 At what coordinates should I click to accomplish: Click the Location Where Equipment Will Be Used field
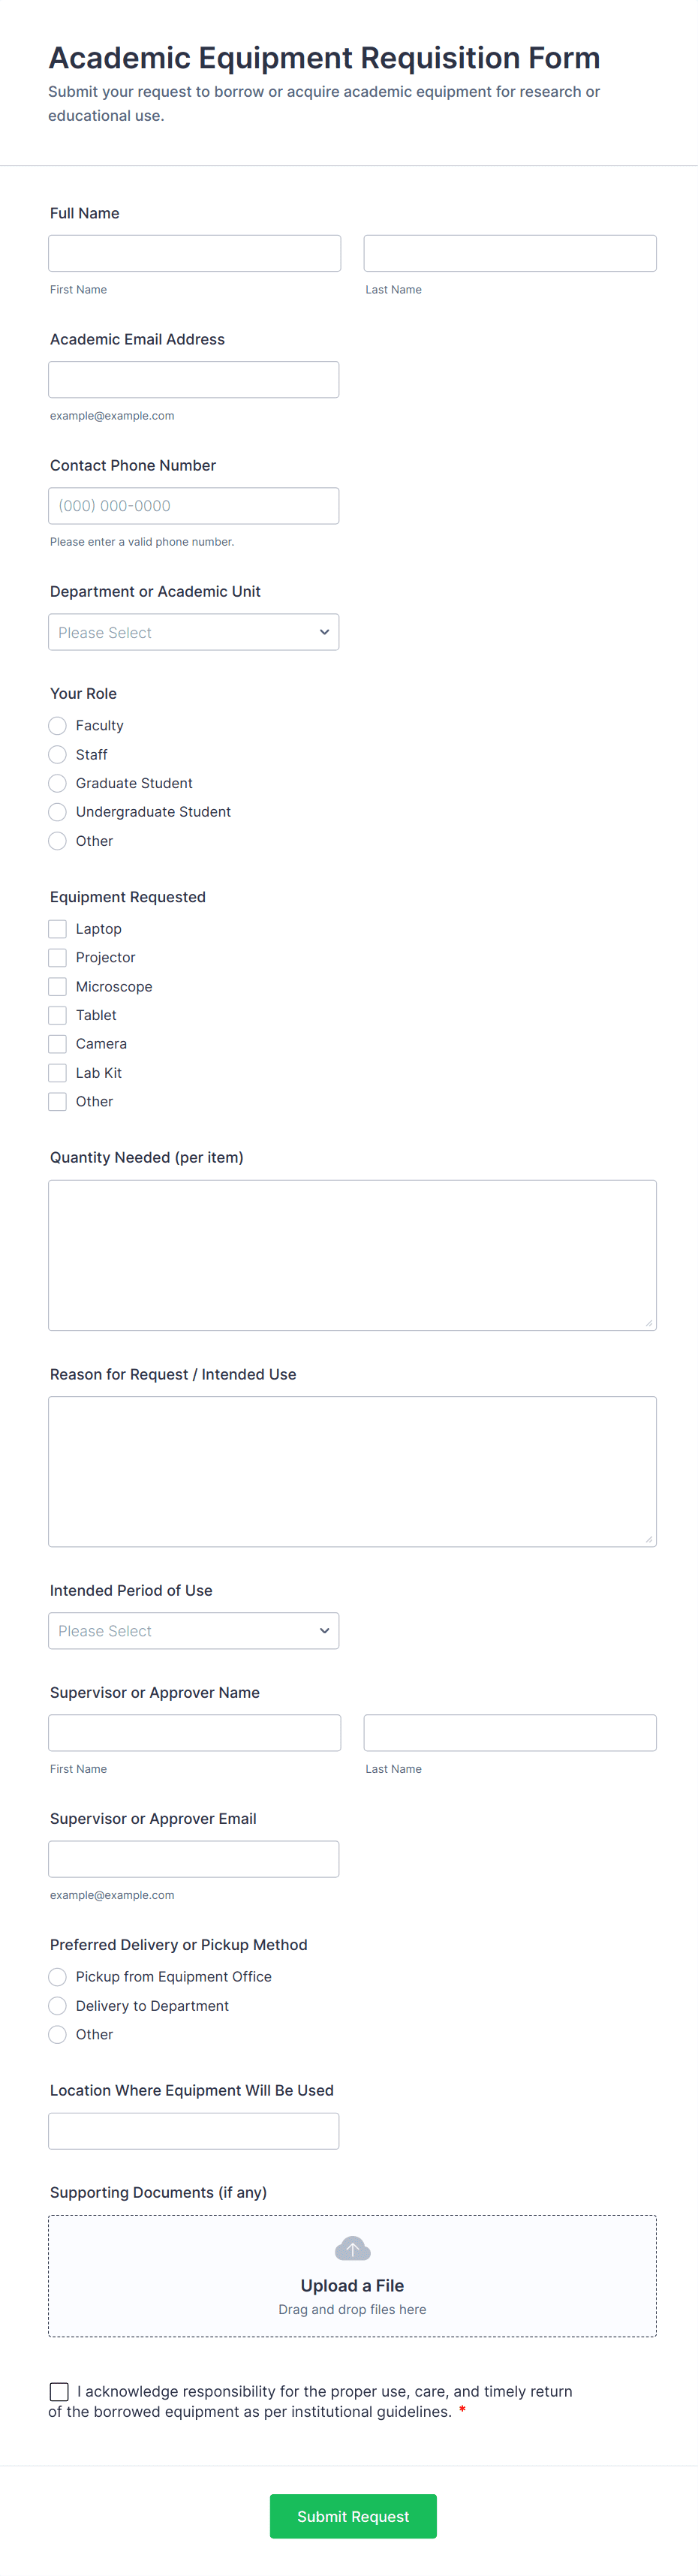click(193, 2131)
